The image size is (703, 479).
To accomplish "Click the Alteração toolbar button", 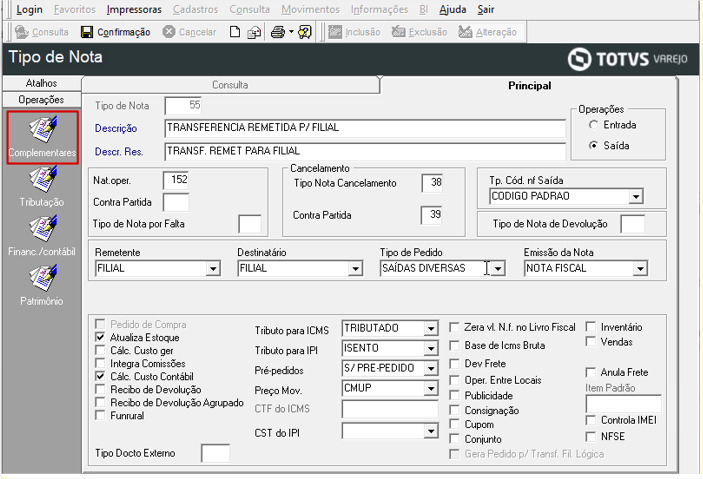I will tap(487, 32).
